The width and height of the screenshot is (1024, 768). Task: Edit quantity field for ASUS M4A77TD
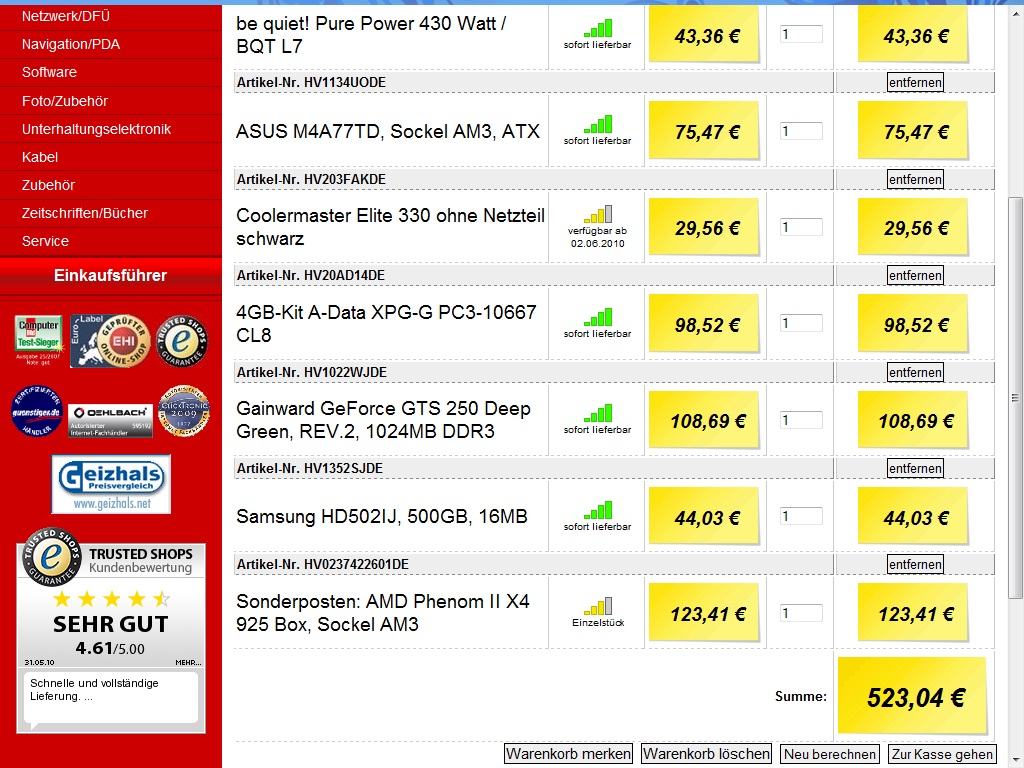coord(801,131)
